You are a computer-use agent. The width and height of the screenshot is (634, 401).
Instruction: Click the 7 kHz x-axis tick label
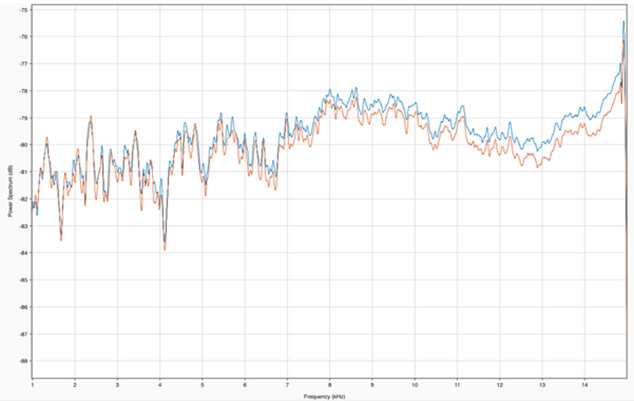pos(287,384)
